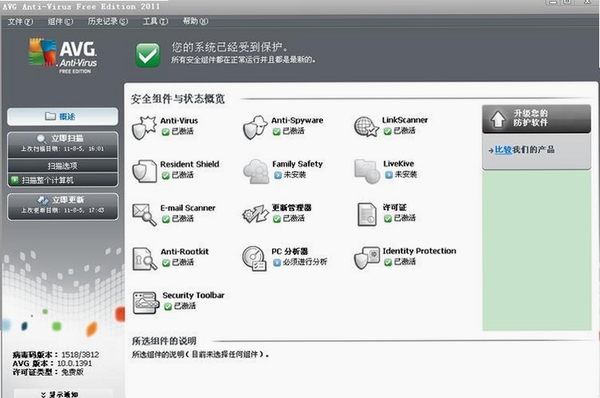600x398 pixels.
Task: Click the E-mail Scanner label
Action: pos(188,208)
